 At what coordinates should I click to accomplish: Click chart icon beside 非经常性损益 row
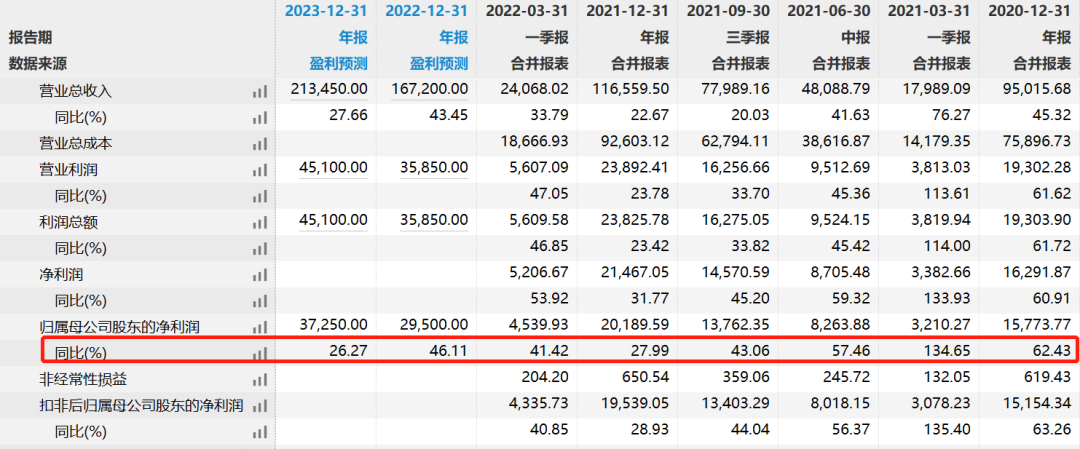(260, 379)
